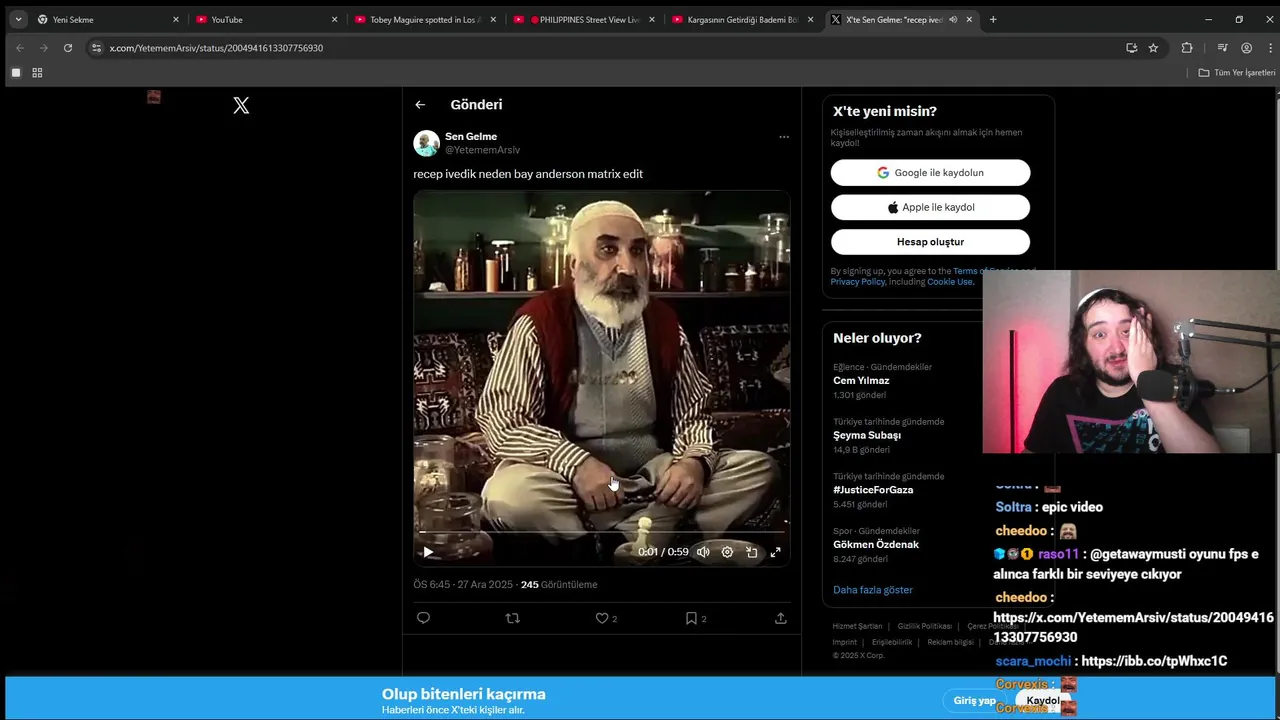Open the Imprint footer link
Screen dimensions: 1280x720
845,642
